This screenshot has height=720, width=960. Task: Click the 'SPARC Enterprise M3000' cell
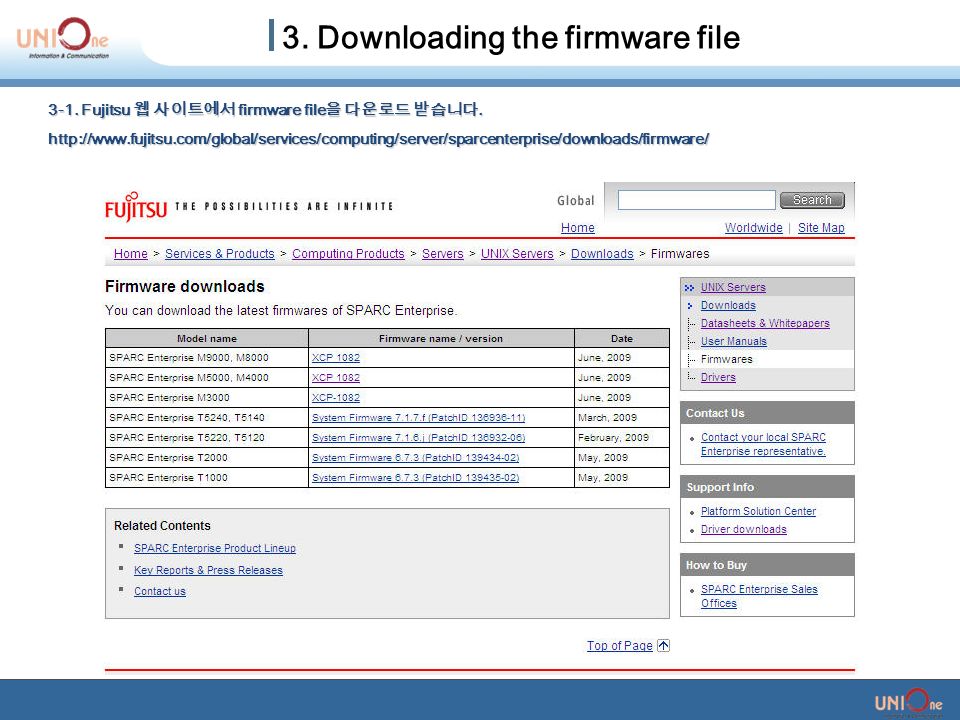(x=207, y=397)
